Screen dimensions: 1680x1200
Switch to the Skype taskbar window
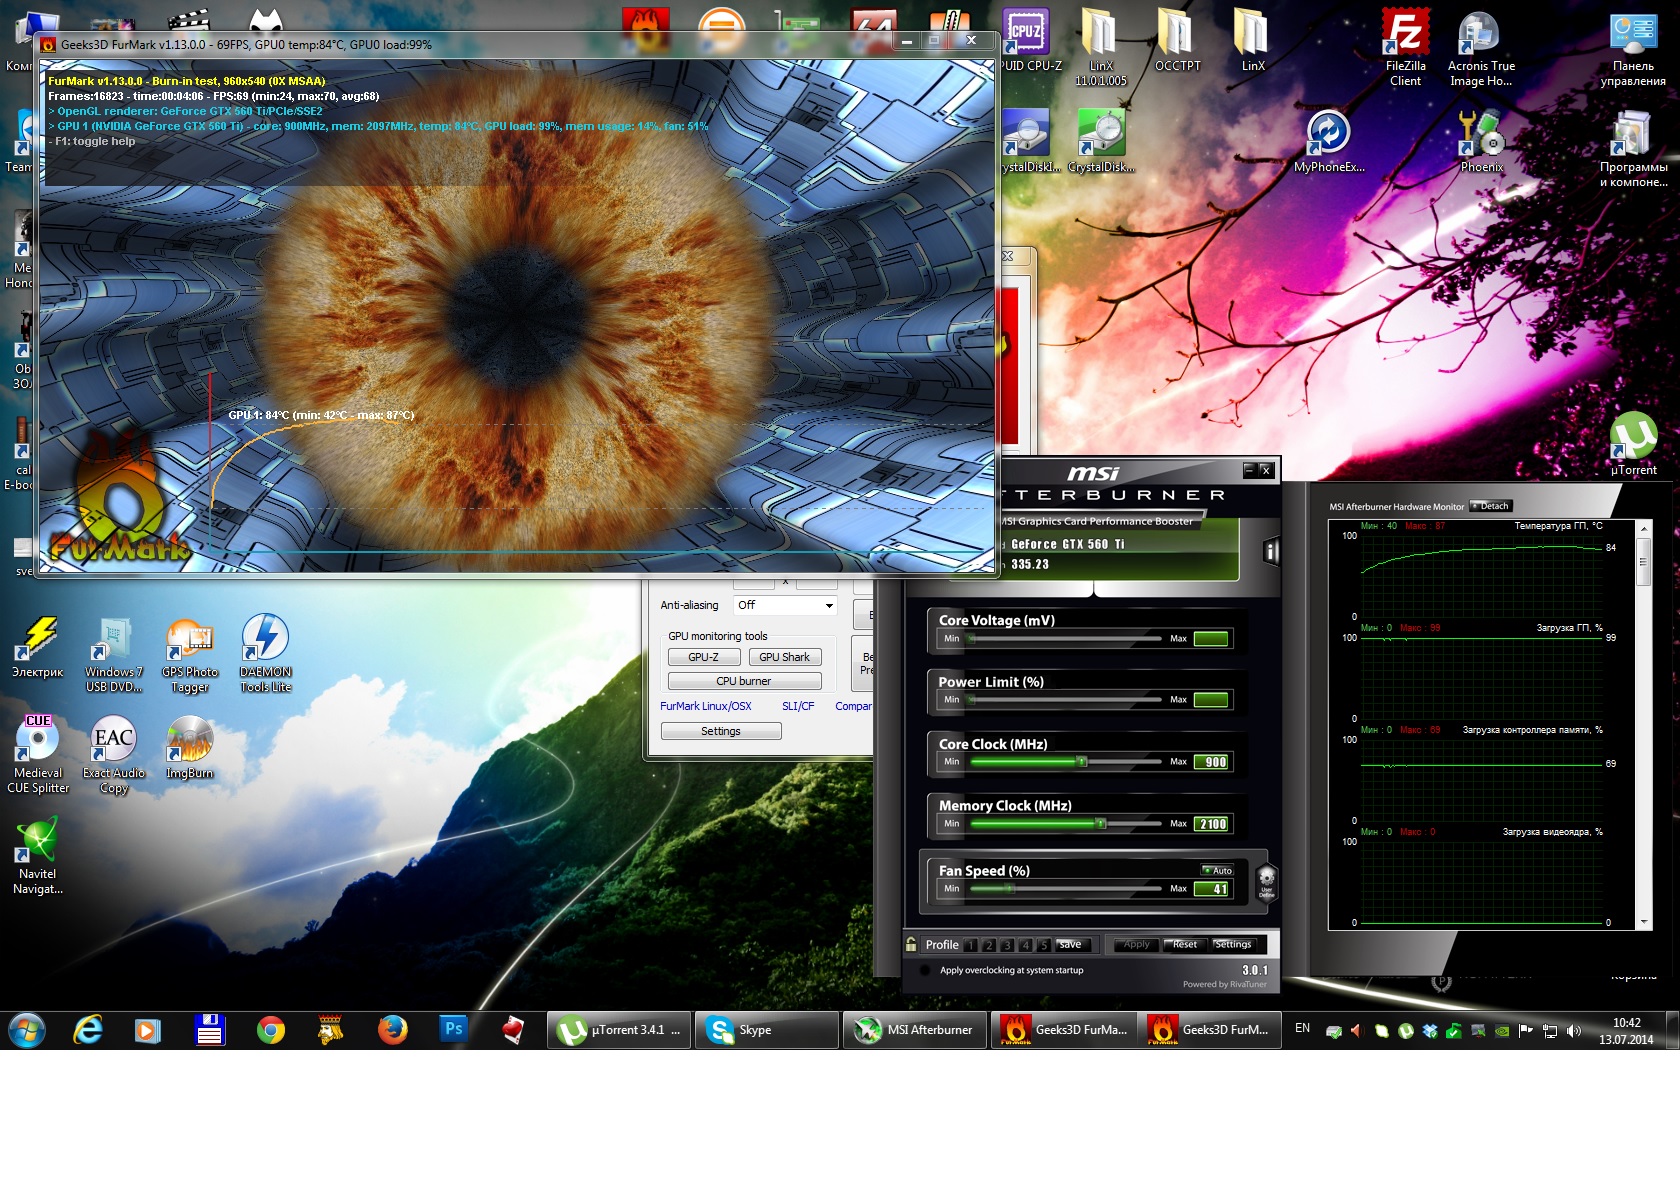click(766, 1030)
